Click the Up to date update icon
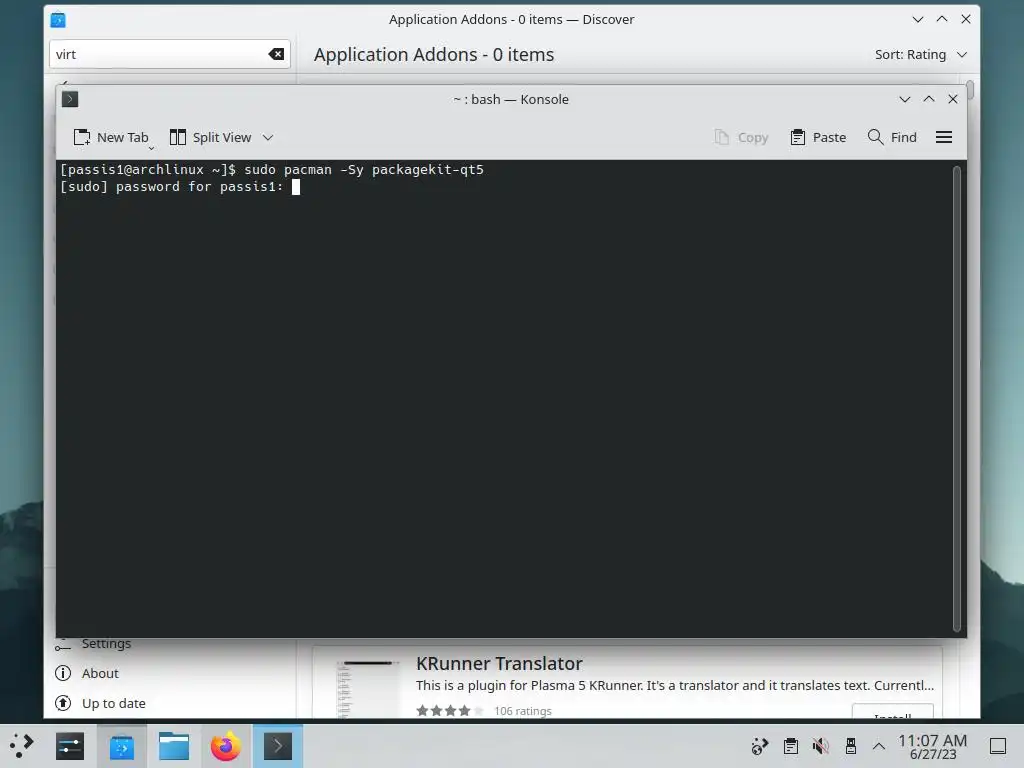Screen dimensions: 1024x768 (63, 703)
